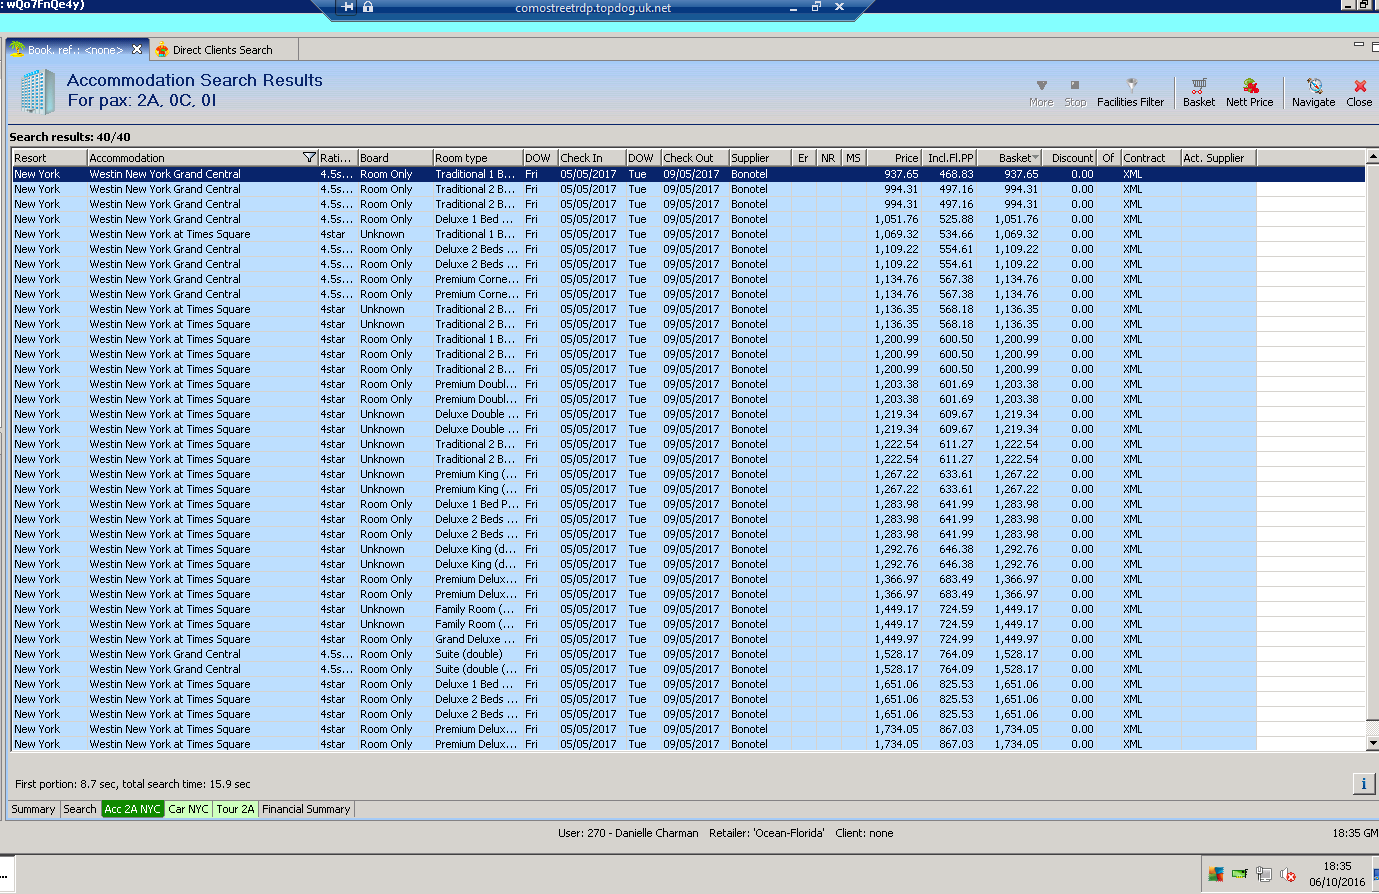Image resolution: width=1379 pixels, height=894 pixels.
Task: Sort by the Rati... rating column header
Action: coord(337,158)
